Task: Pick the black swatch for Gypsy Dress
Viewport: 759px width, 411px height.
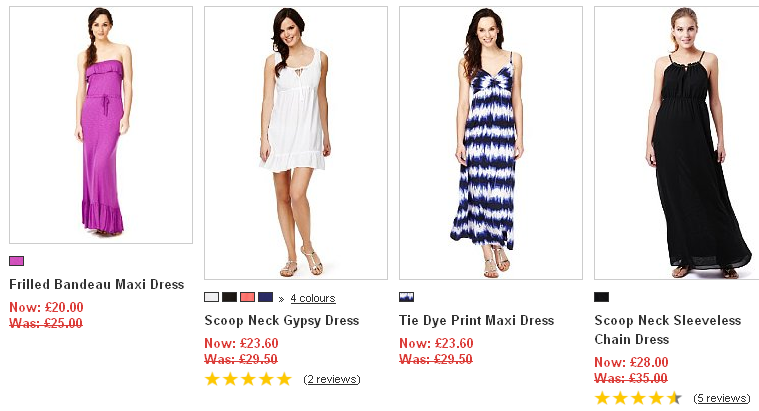Action: tap(229, 297)
